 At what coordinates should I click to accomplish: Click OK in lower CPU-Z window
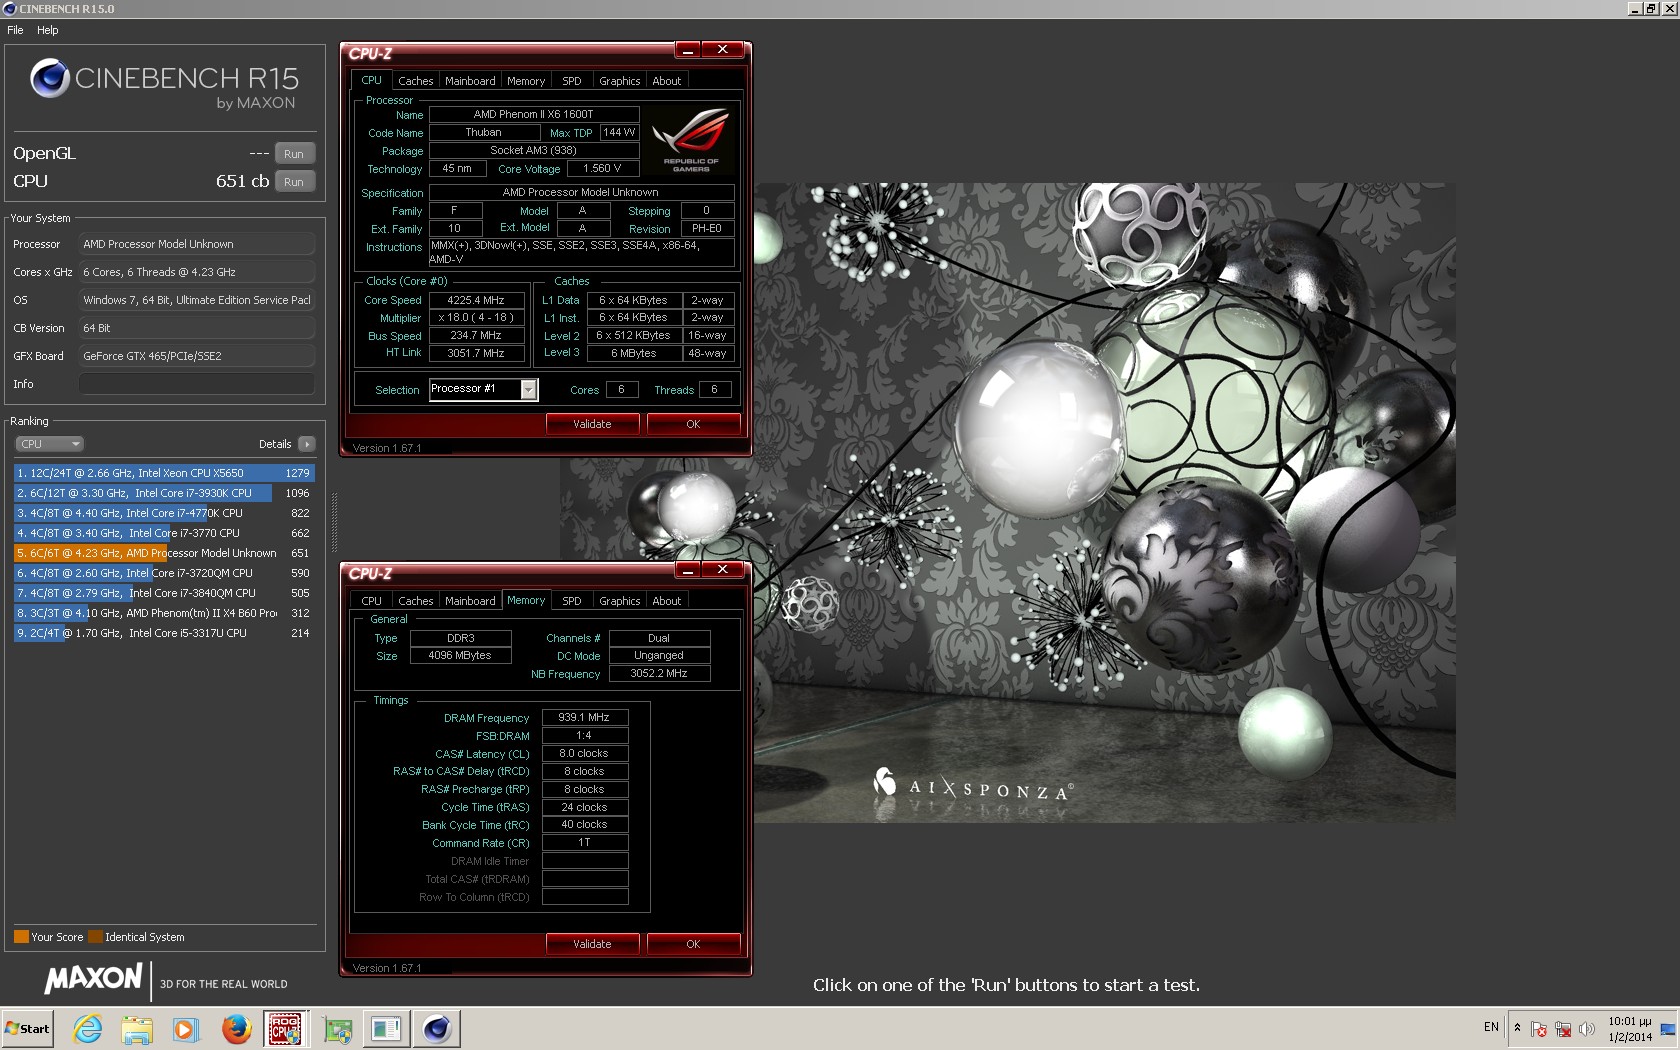tap(693, 944)
